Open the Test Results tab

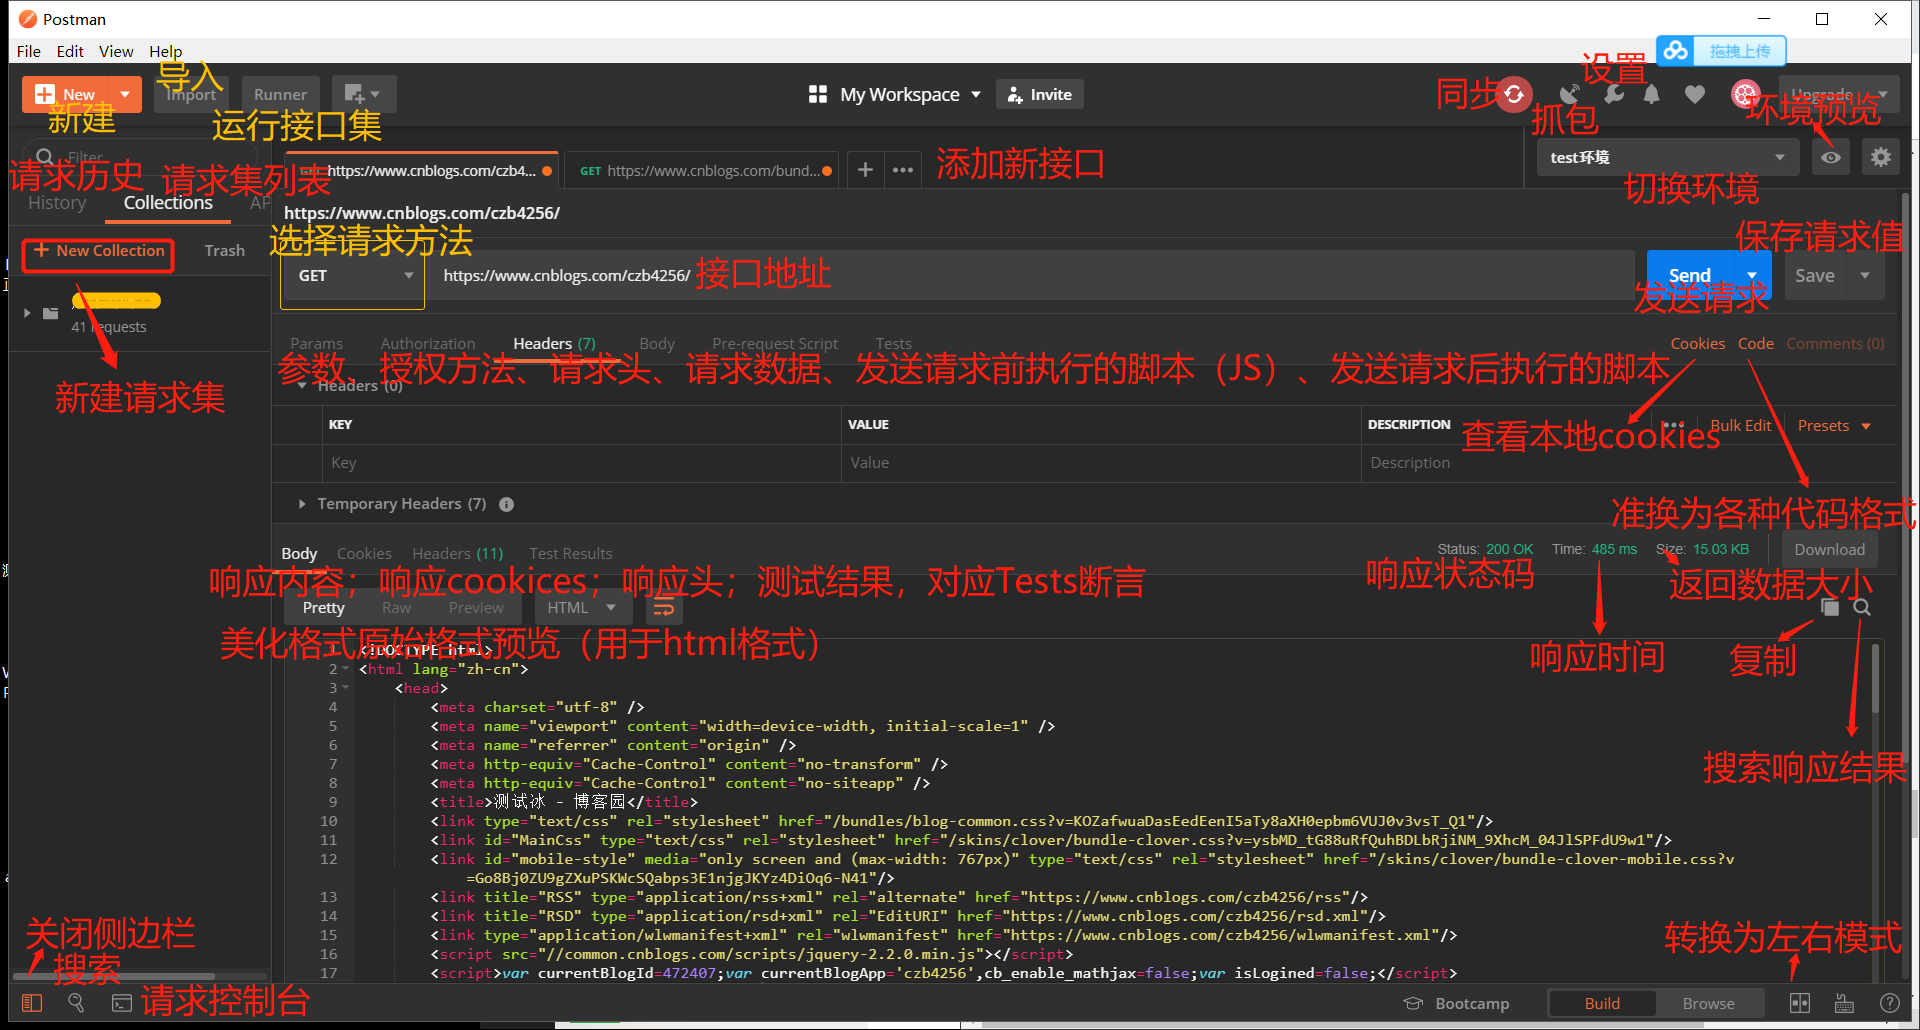coord(571,553)
